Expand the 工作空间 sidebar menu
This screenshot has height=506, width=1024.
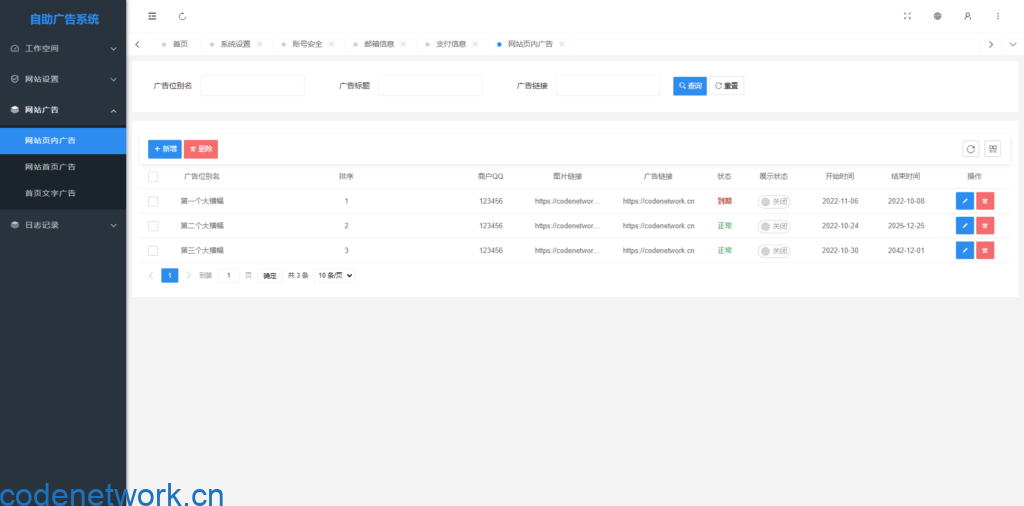point(63,48)
